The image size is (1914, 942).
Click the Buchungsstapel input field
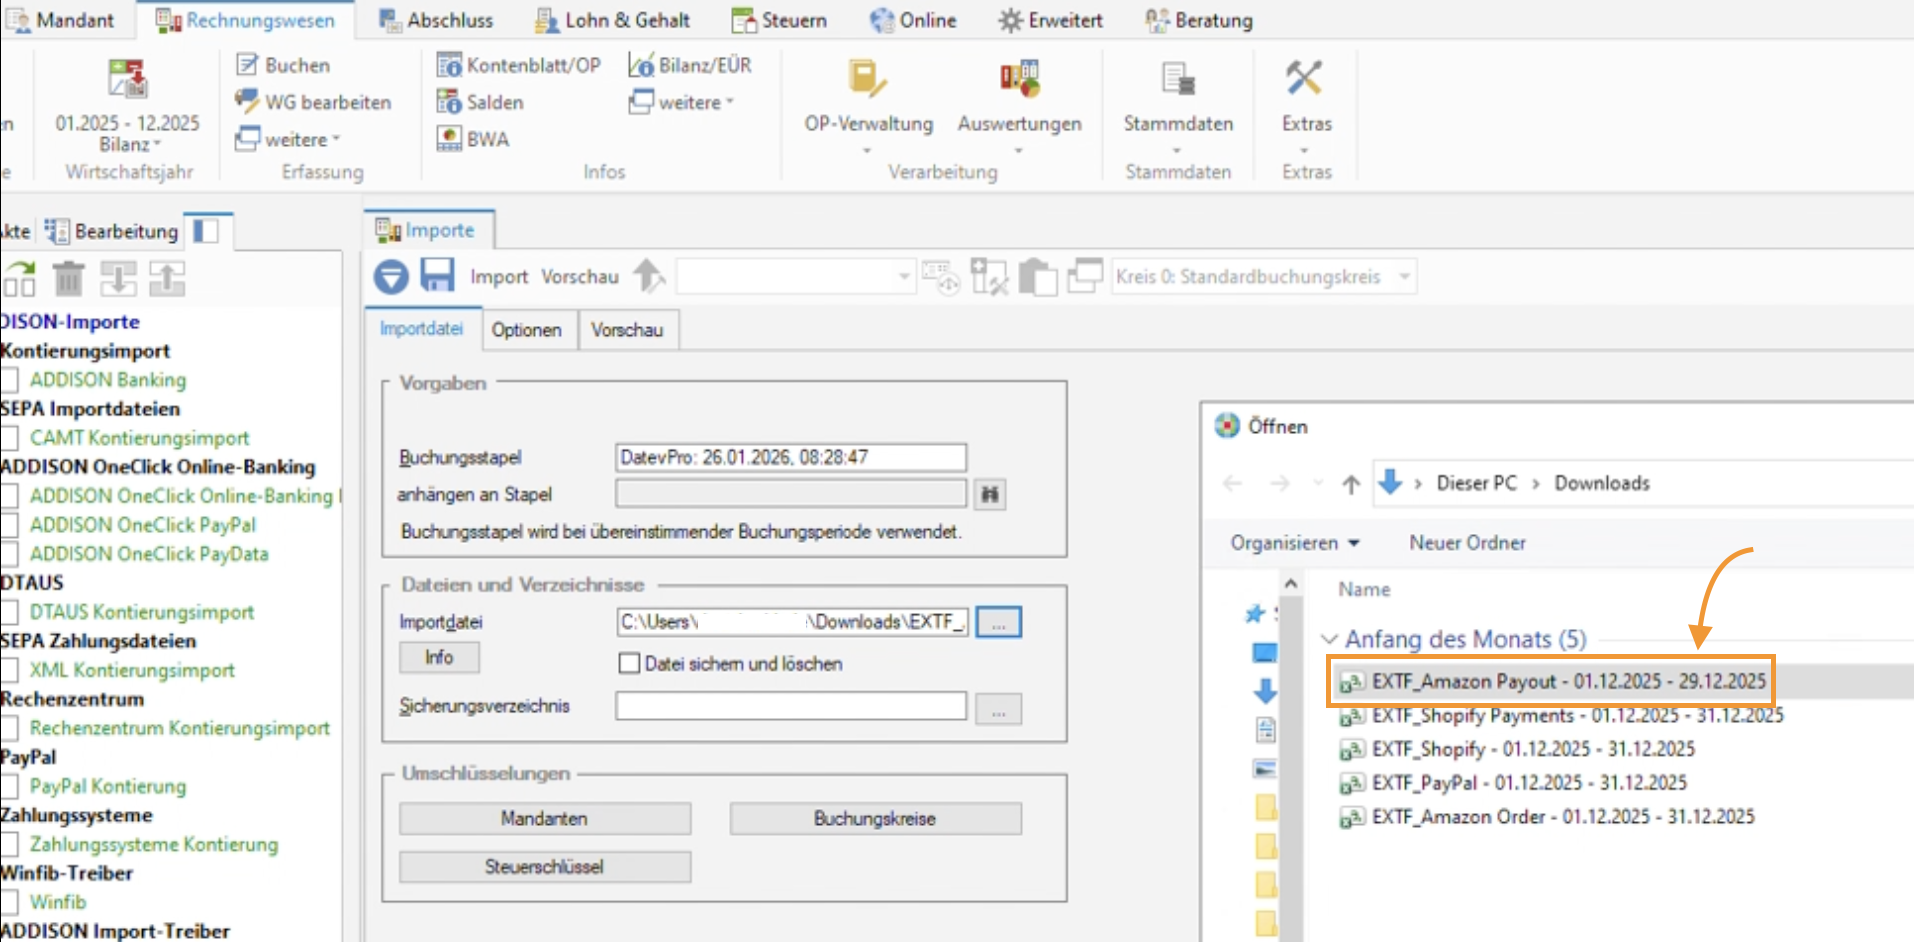tap(790, 458)
